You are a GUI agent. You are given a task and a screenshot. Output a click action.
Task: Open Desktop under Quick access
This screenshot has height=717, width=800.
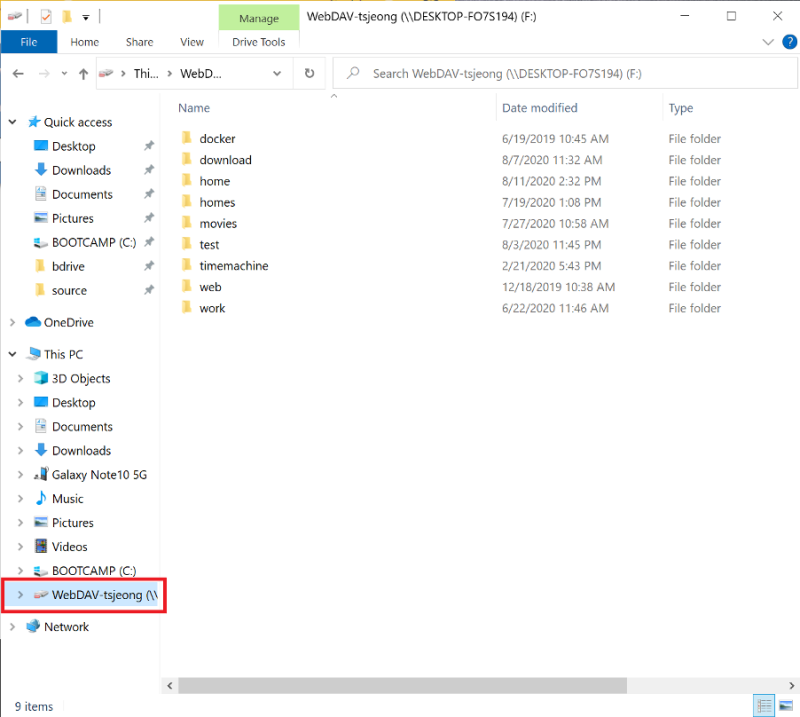[x=73, y=146]
